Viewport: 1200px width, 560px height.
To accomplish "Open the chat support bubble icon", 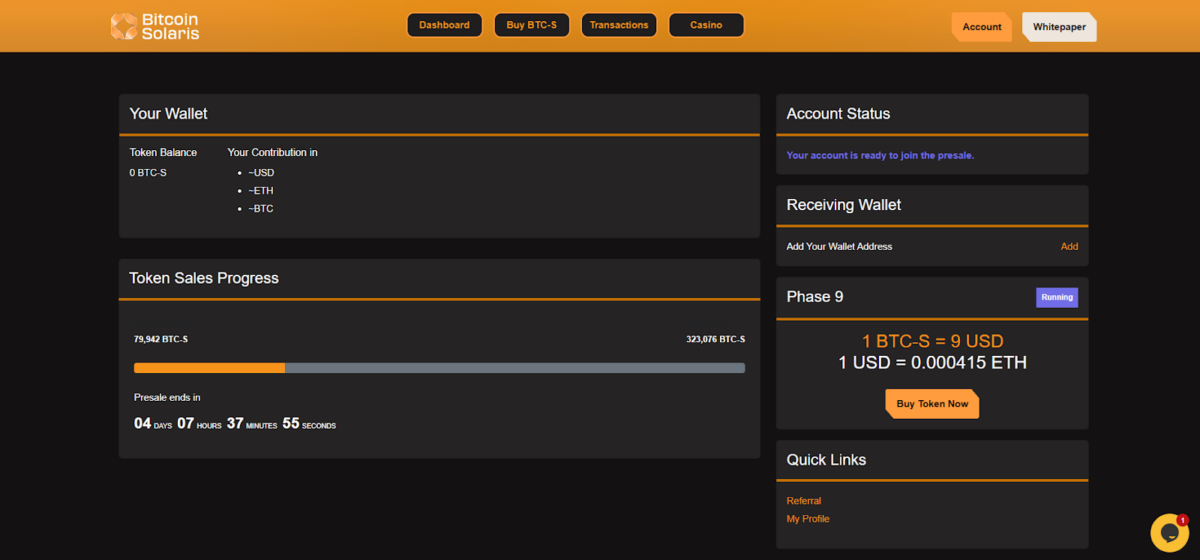I will coord(1168,532).
